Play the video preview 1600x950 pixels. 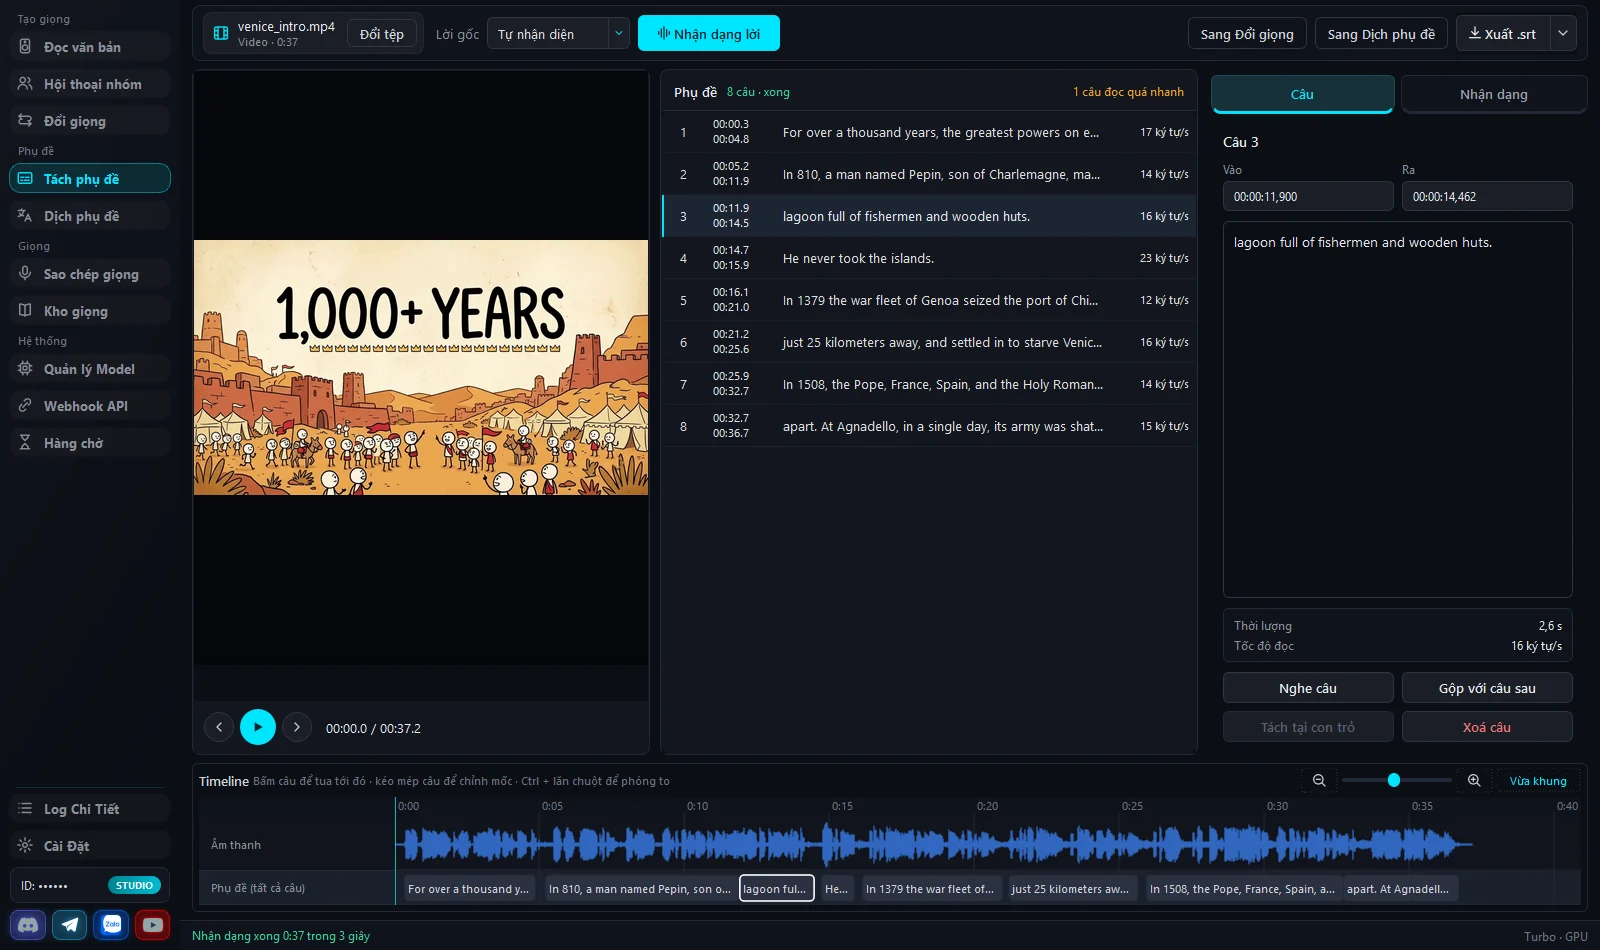click(258, 727)
